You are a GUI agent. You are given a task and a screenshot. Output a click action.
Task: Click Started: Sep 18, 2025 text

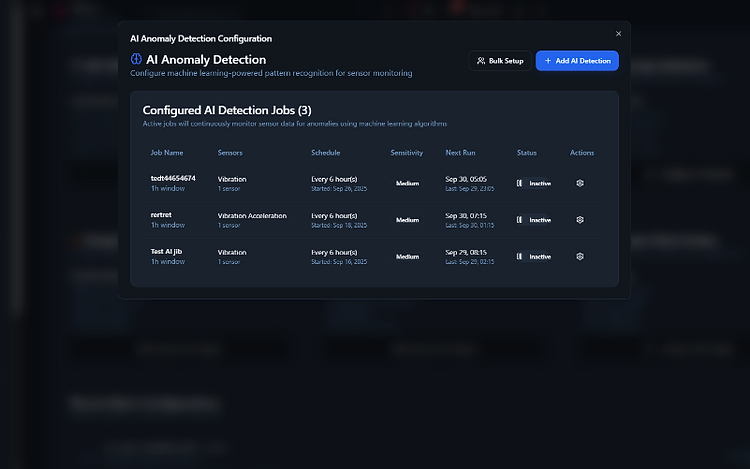pos(339,225)
